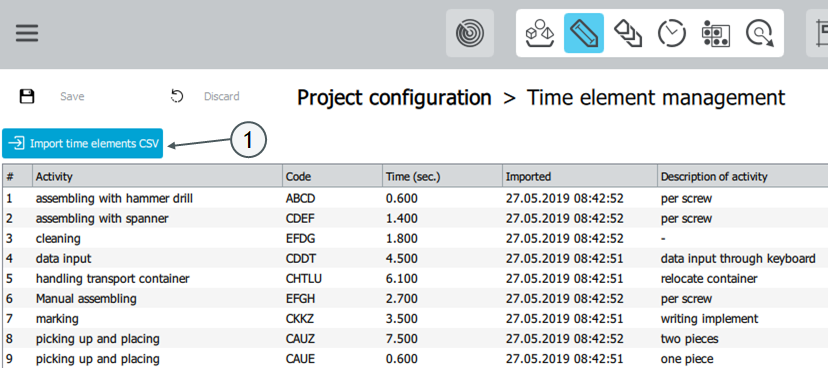Screen dimensions: 828x368
Task: Click description 'data input through keyboard'
Action: [738, 259]
